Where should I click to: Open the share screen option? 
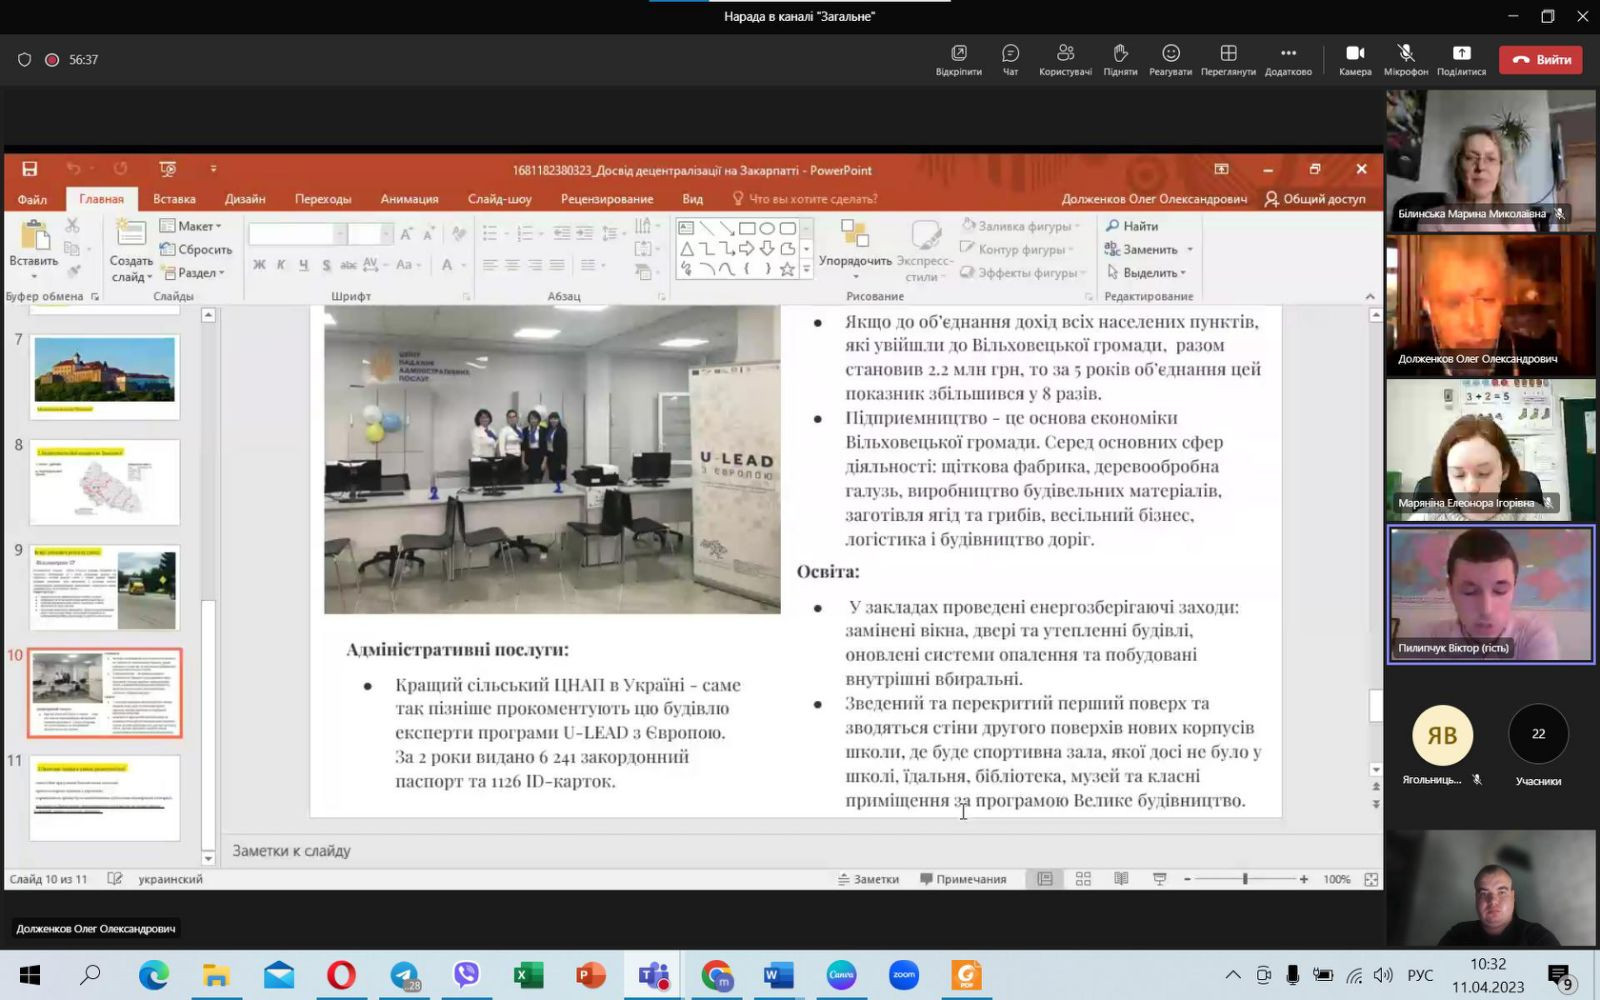click(x=1461, y=59)
